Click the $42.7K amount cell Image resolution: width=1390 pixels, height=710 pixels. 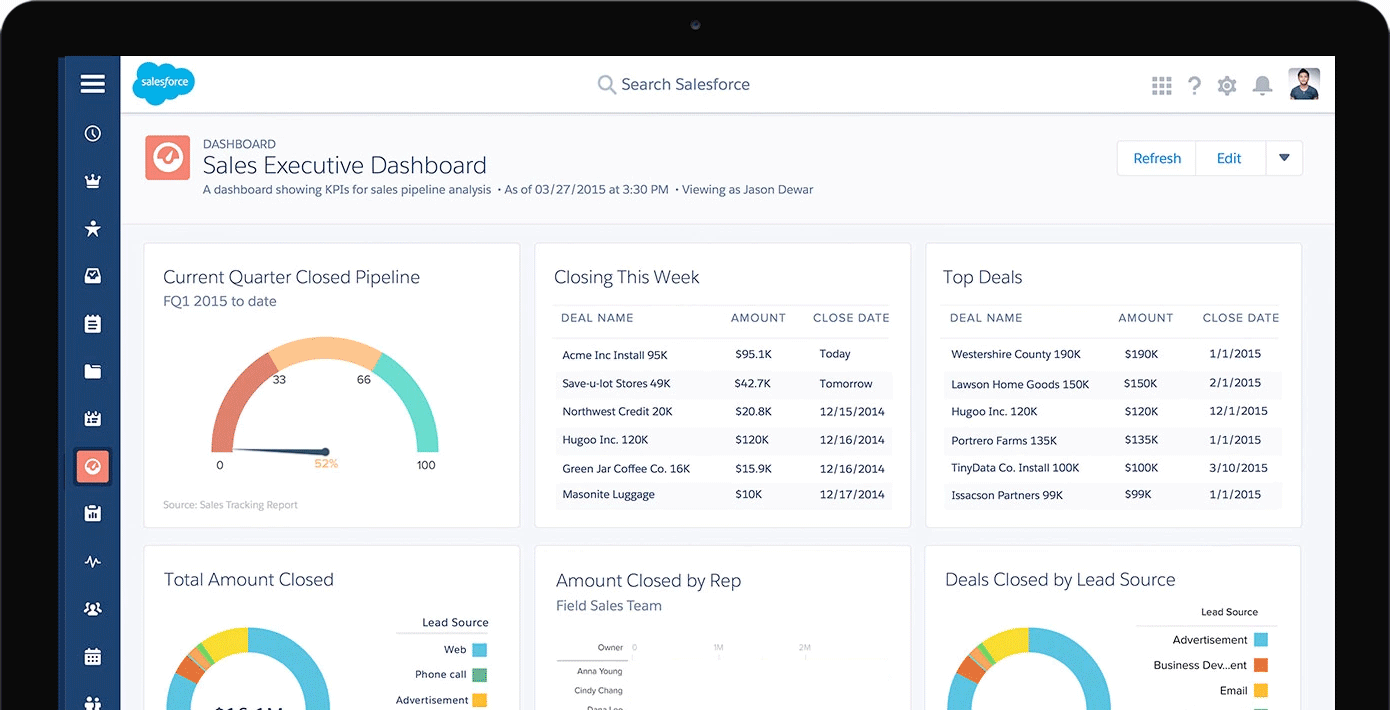pos(752,383)
